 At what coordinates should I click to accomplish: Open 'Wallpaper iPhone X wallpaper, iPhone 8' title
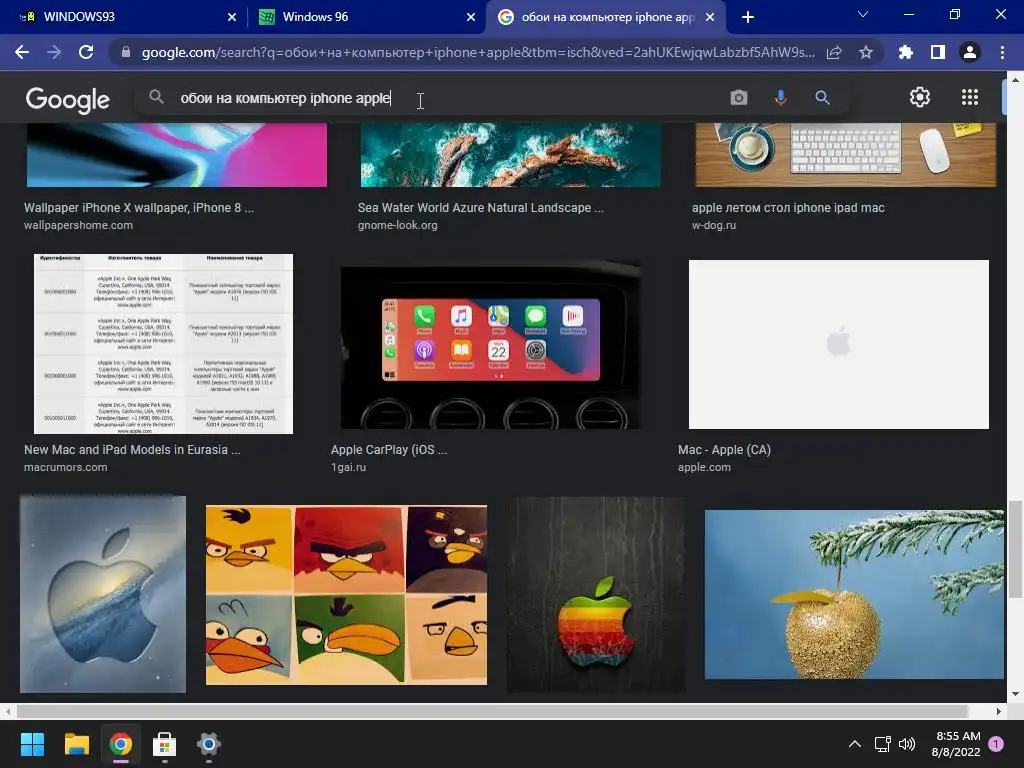click(x=139, y=208)
